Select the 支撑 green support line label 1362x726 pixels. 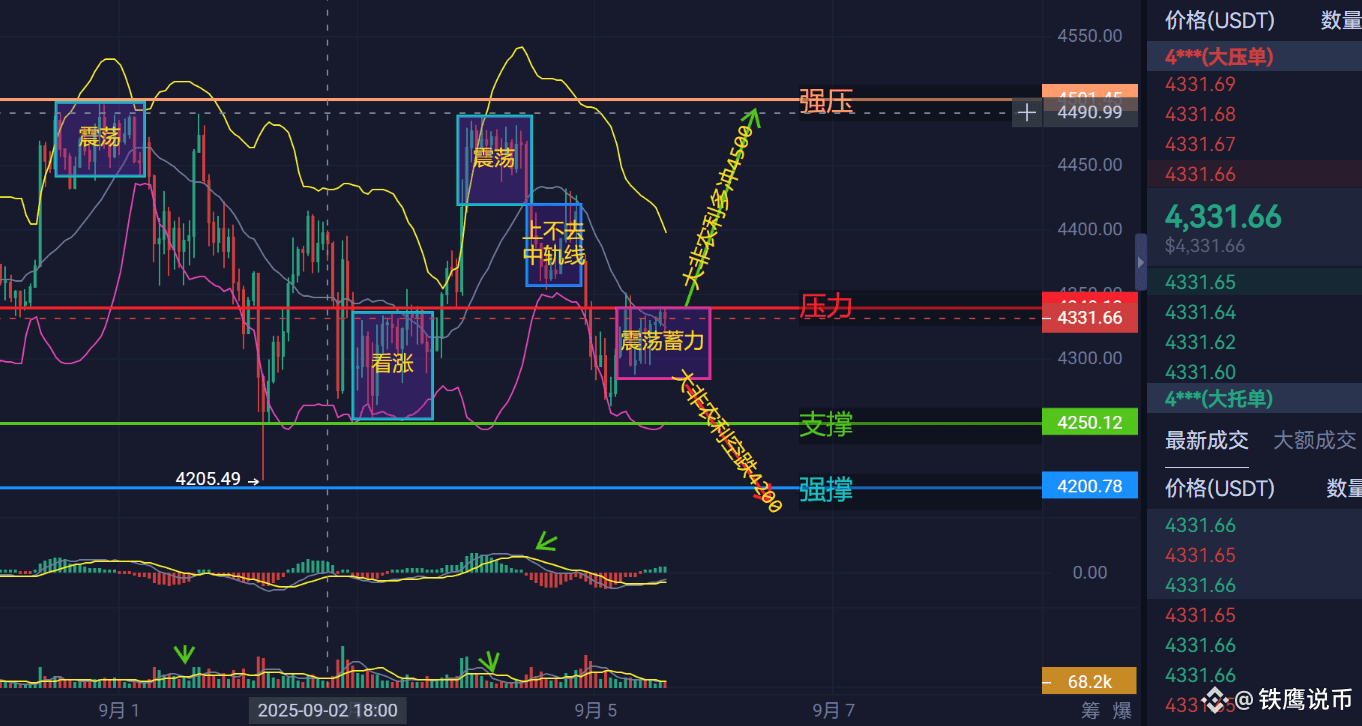(826, 424)
